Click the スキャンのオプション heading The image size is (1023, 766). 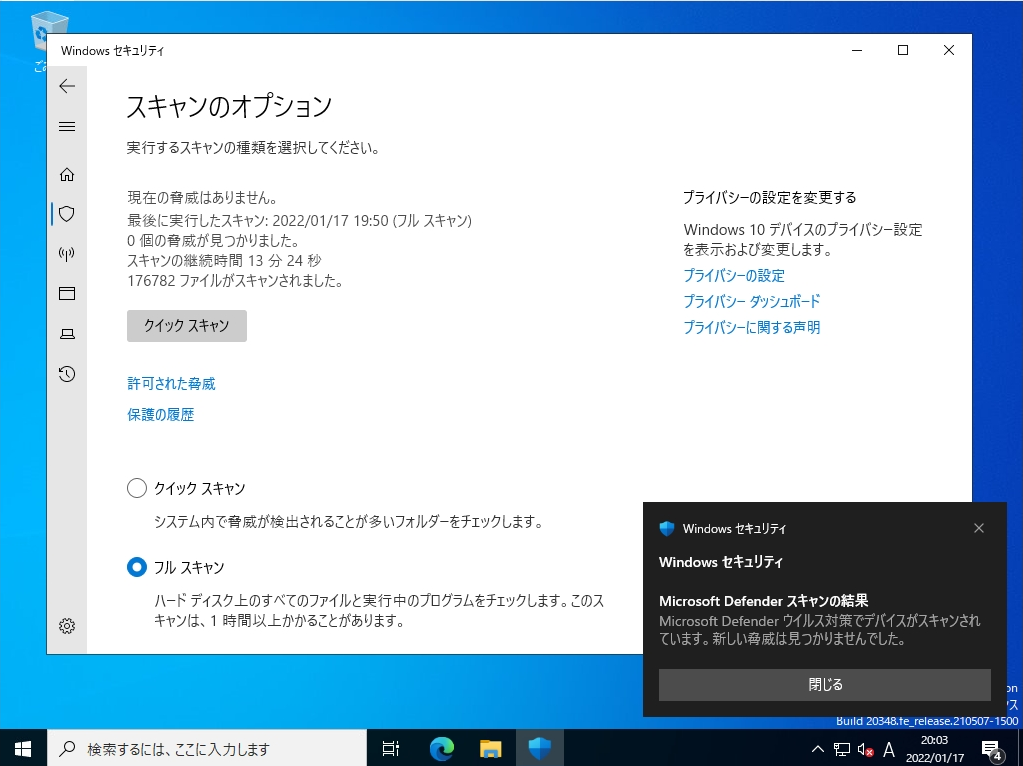click(x=229, y=106)
